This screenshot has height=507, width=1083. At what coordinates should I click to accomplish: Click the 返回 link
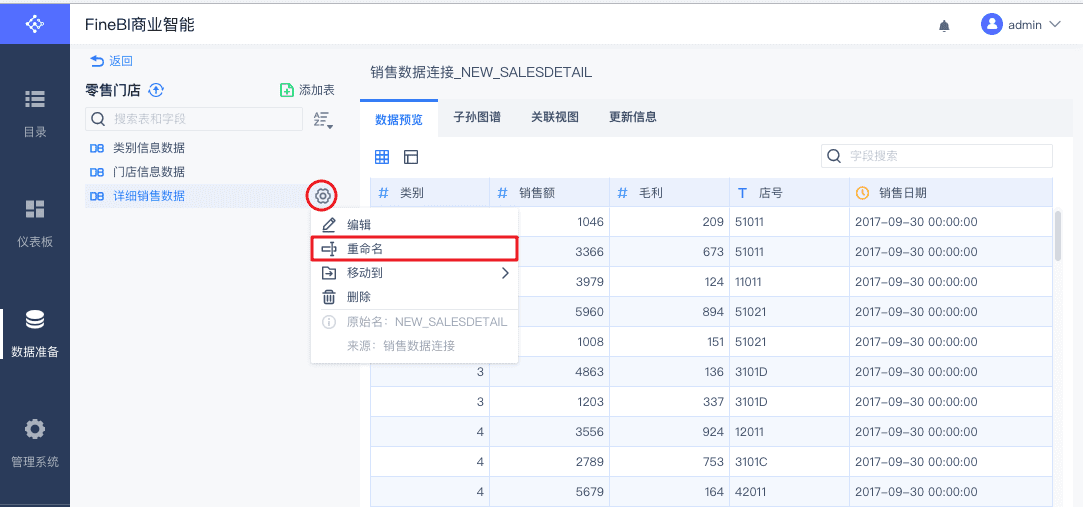tap(111, 61)
